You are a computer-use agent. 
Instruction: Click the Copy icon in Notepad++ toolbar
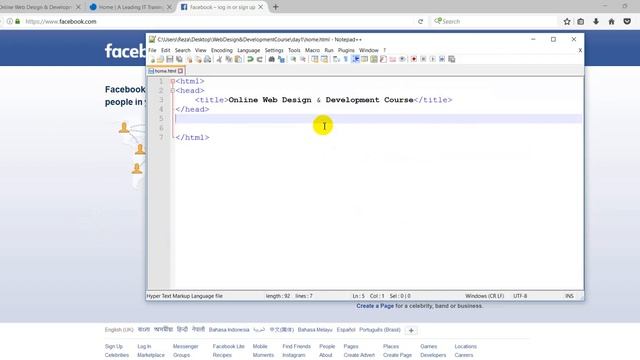[x=228, y=59]
